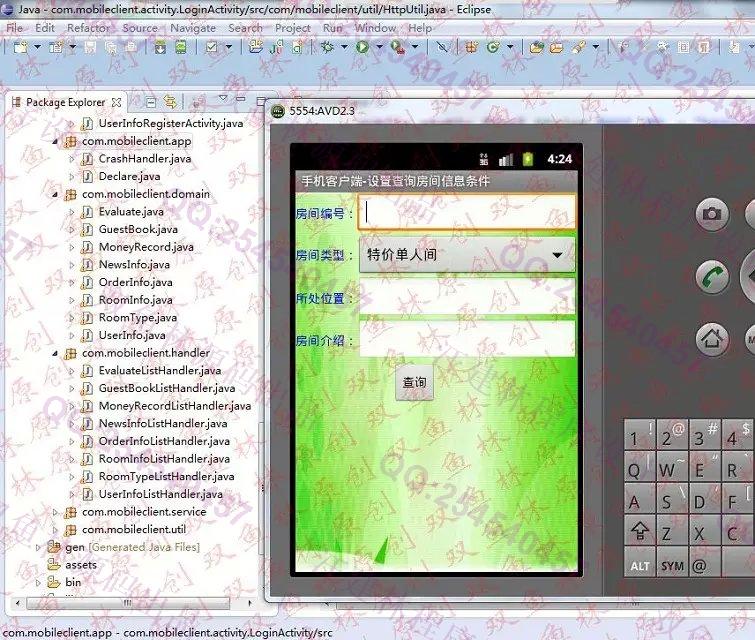Open Android Virtual Device Manager icon
Viewport: 755px width, 640px height.
pos(181,47)
